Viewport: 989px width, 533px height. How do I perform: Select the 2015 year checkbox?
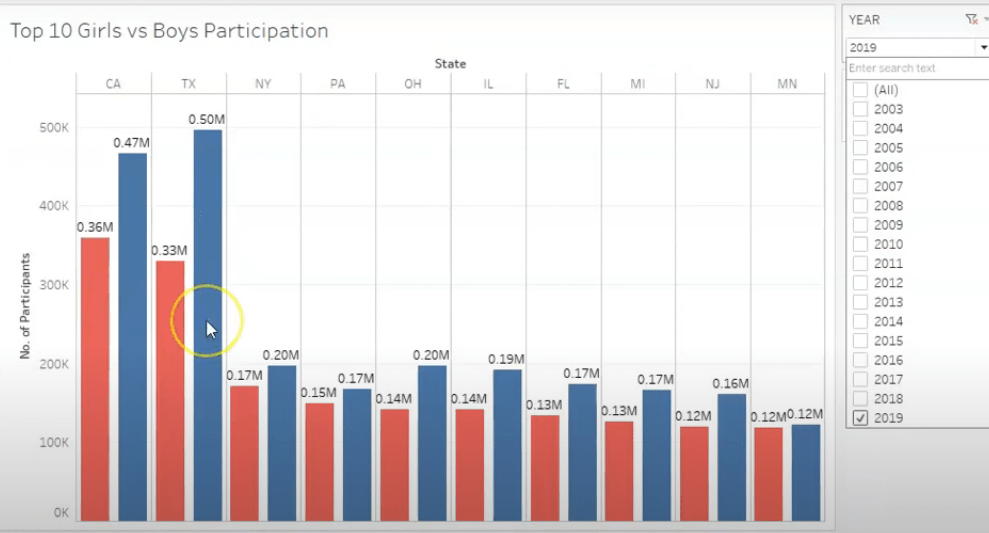point(860,341)
